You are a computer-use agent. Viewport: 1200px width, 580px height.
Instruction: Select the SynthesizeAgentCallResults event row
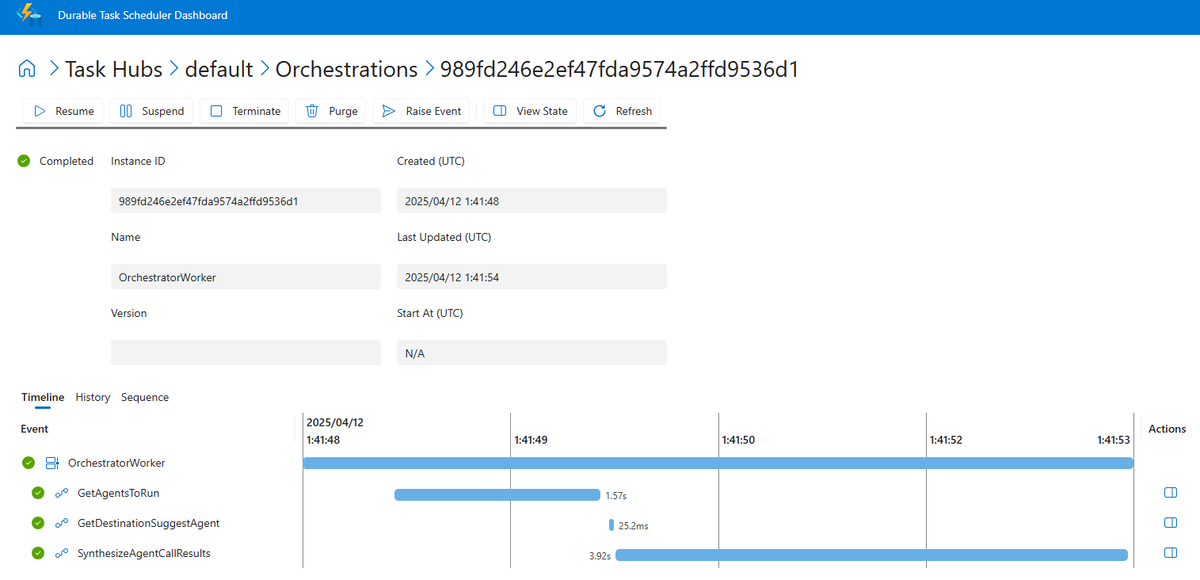tap(144, 553)
